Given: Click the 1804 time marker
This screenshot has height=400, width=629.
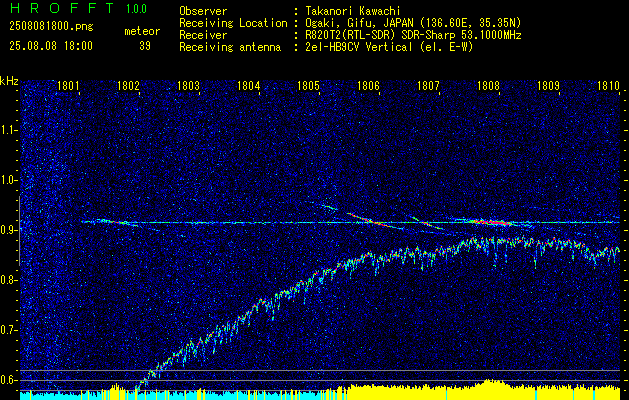Looking at the screenshot, I should point(248,85).
